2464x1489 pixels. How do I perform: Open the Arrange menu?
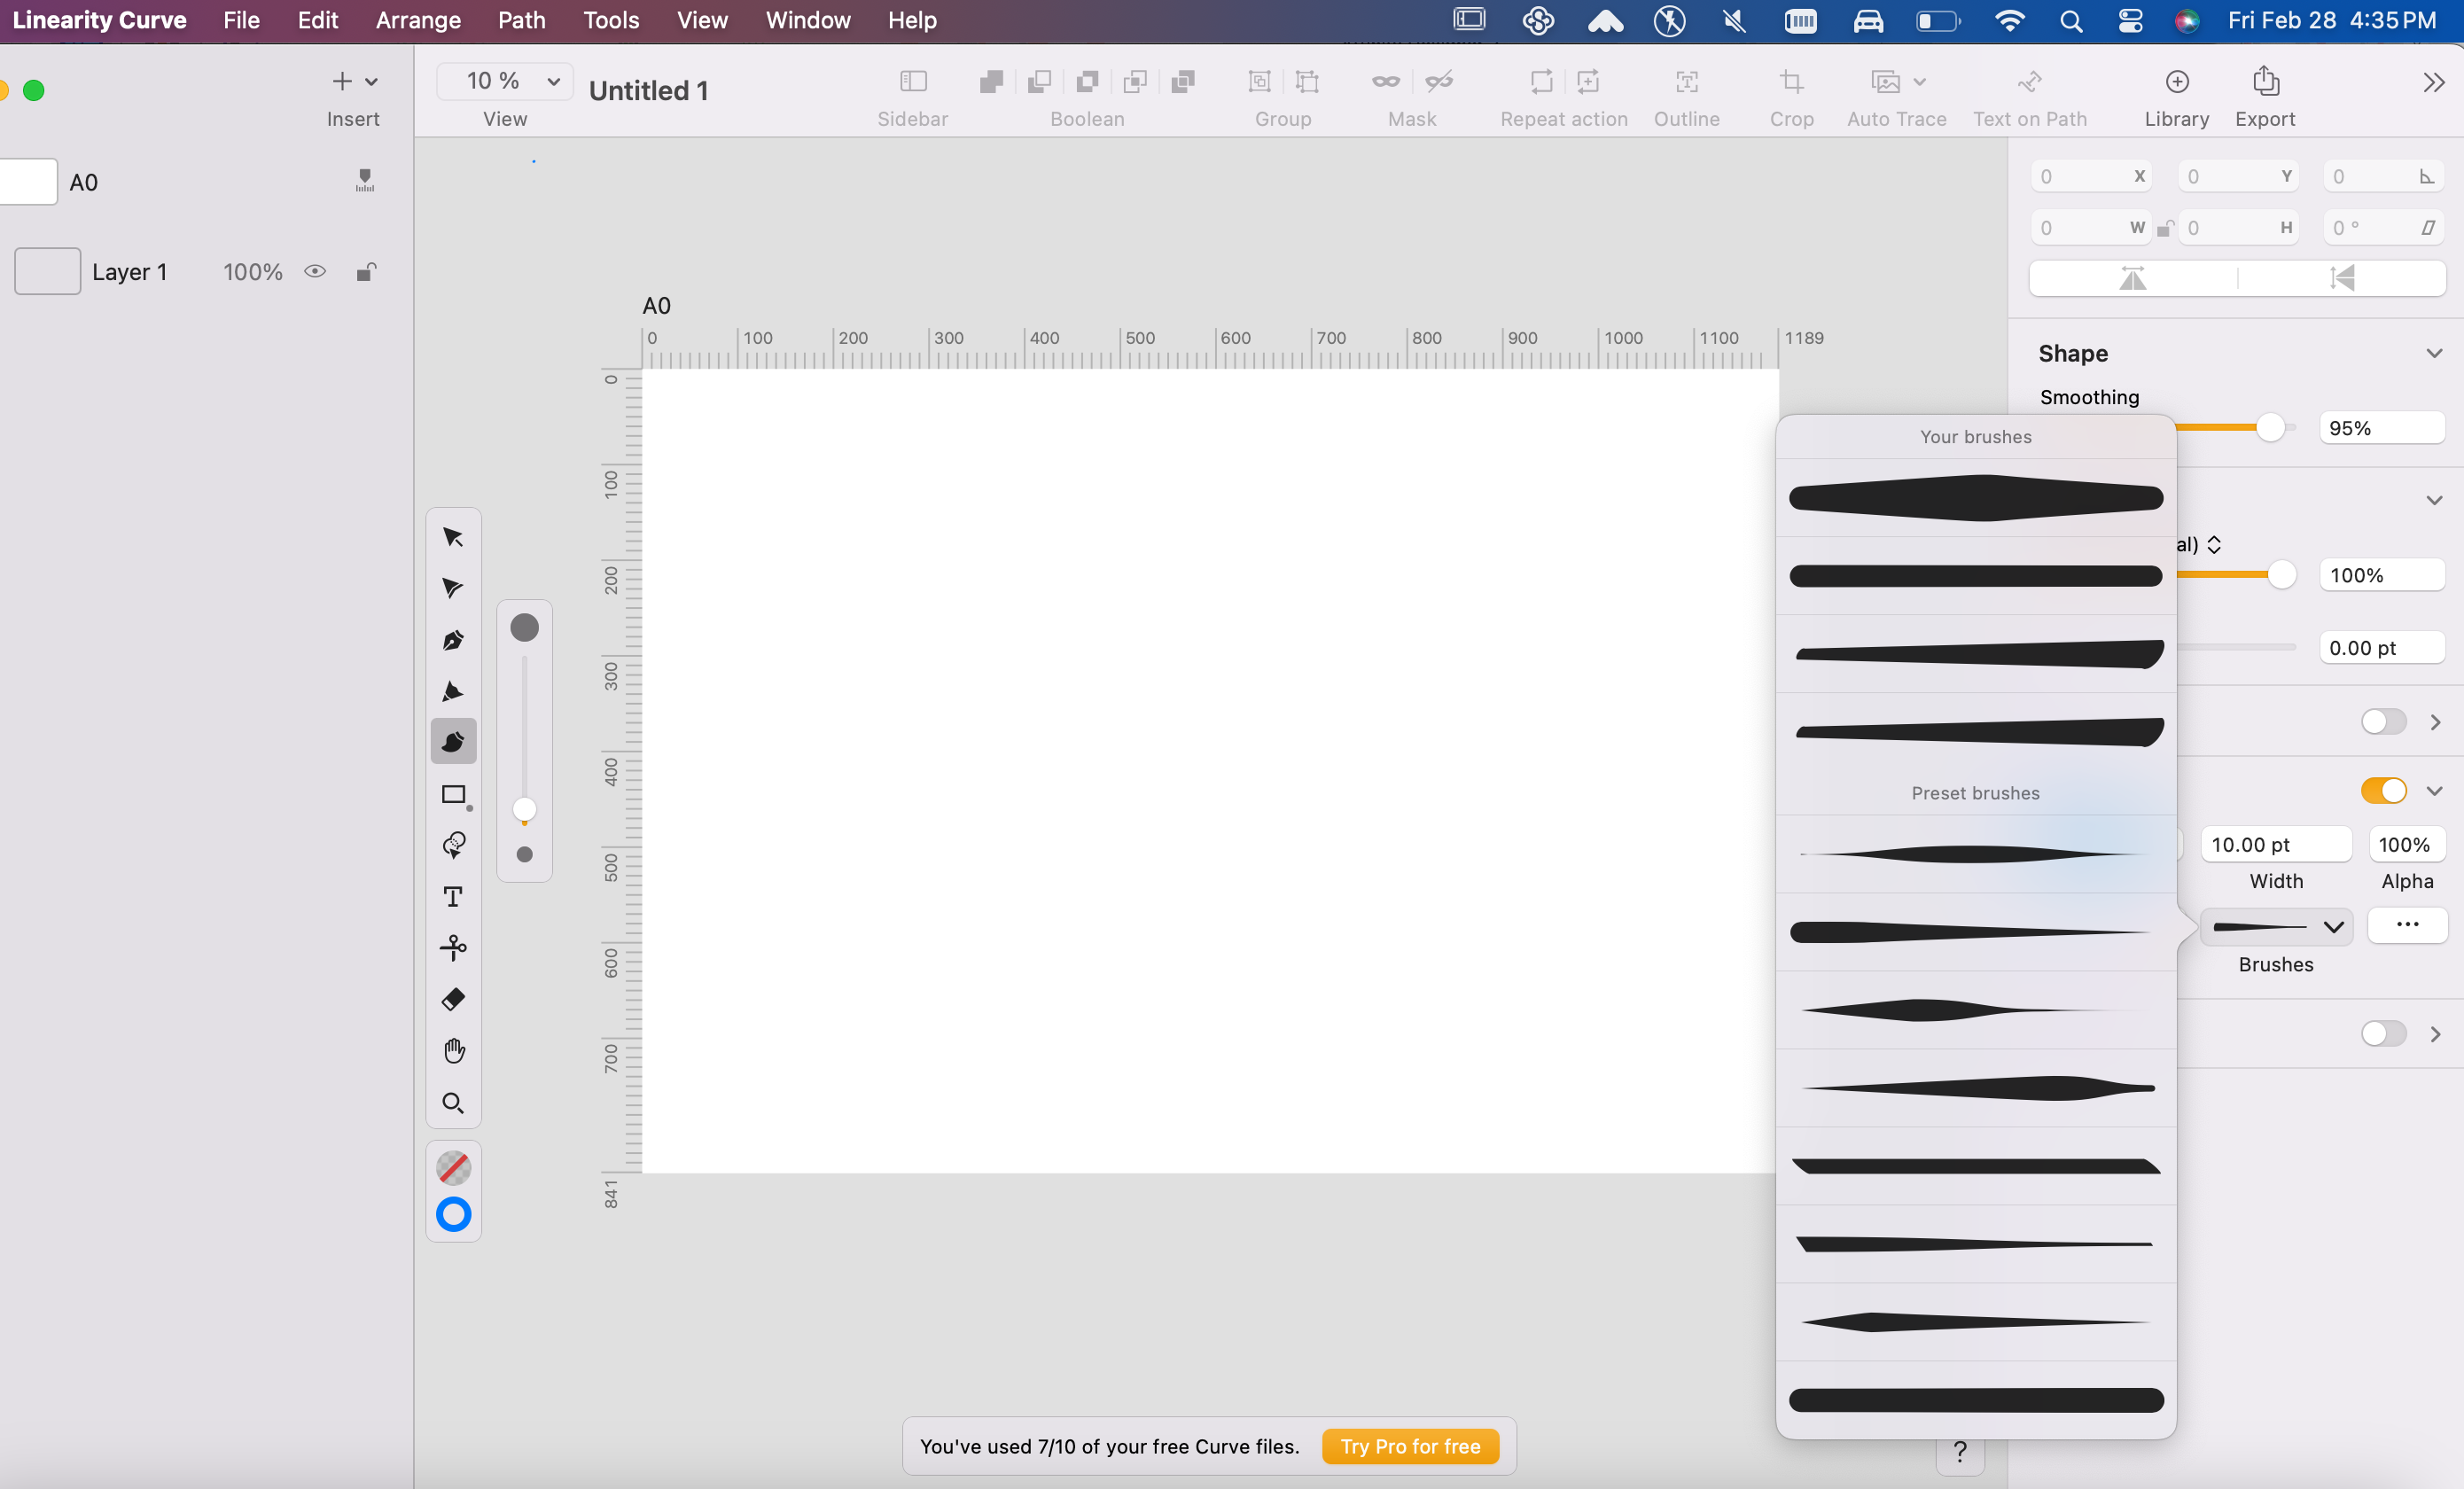(x=418, y=20)
